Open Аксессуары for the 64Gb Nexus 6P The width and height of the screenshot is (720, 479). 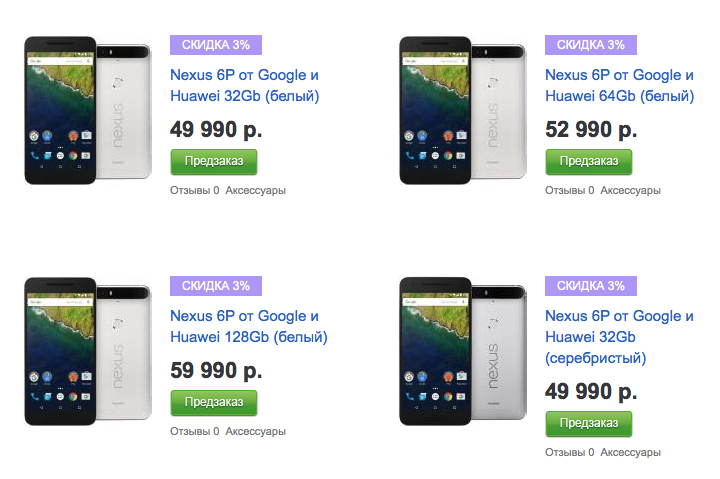click(630, 190)
